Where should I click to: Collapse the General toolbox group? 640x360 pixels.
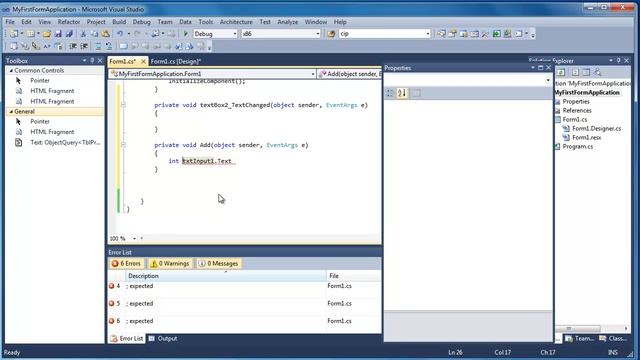11,111
